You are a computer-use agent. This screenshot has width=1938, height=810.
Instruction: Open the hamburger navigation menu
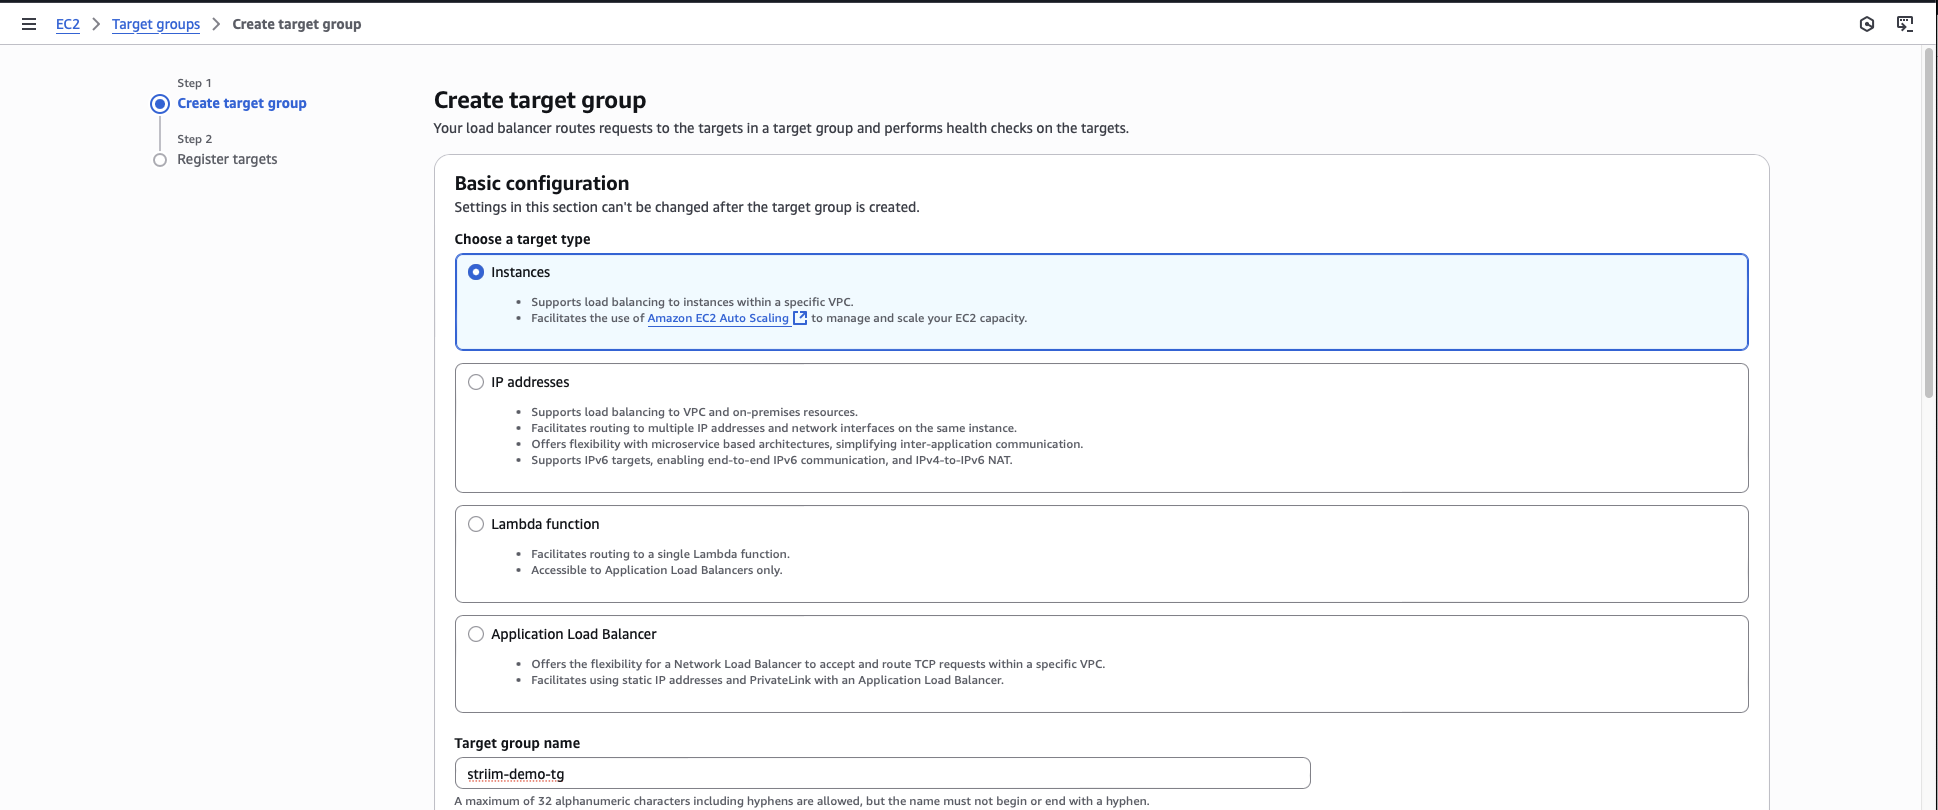coord(29,24)
